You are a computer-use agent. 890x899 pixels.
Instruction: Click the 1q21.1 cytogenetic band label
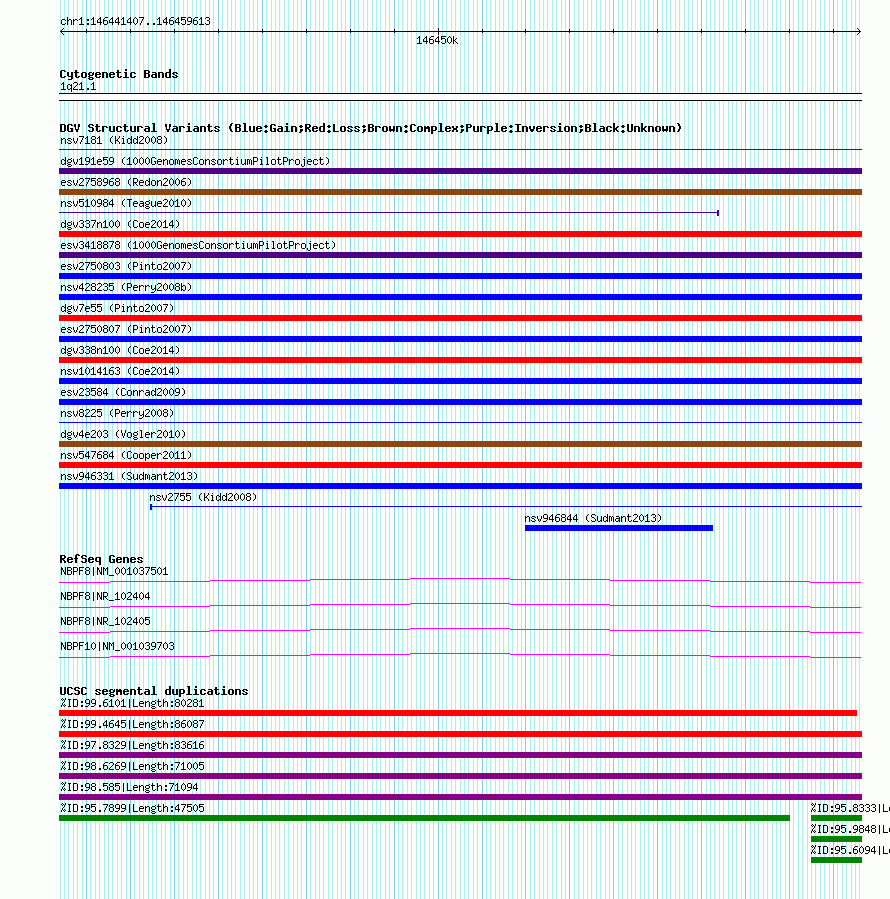click(x=78, y=87)
